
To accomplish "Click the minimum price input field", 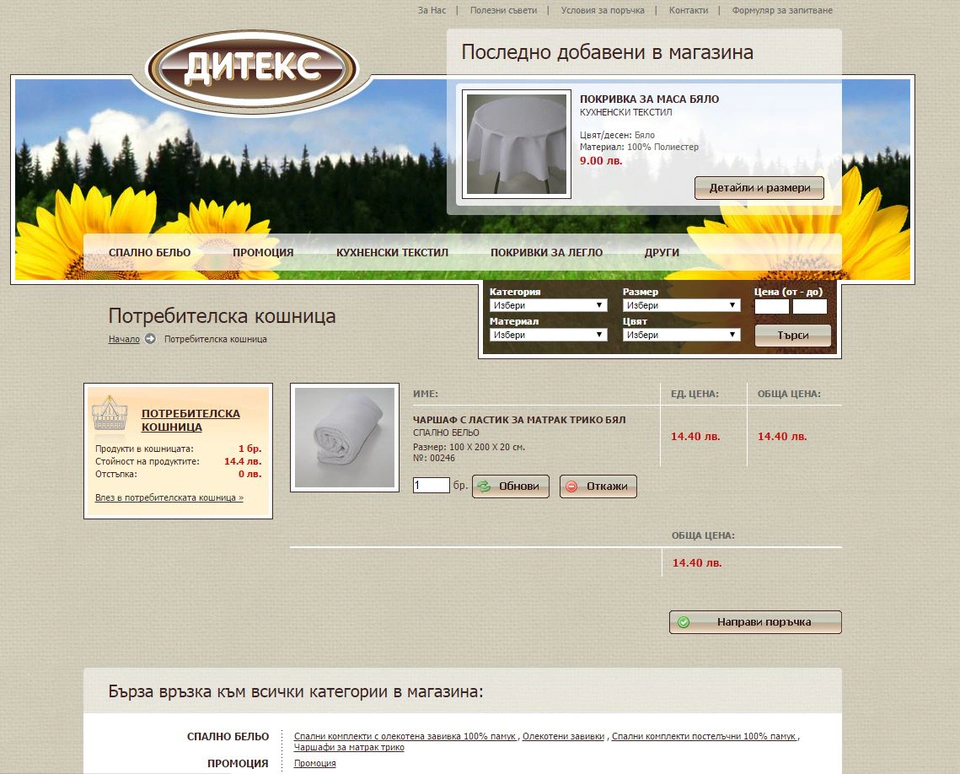I will 771,306.
